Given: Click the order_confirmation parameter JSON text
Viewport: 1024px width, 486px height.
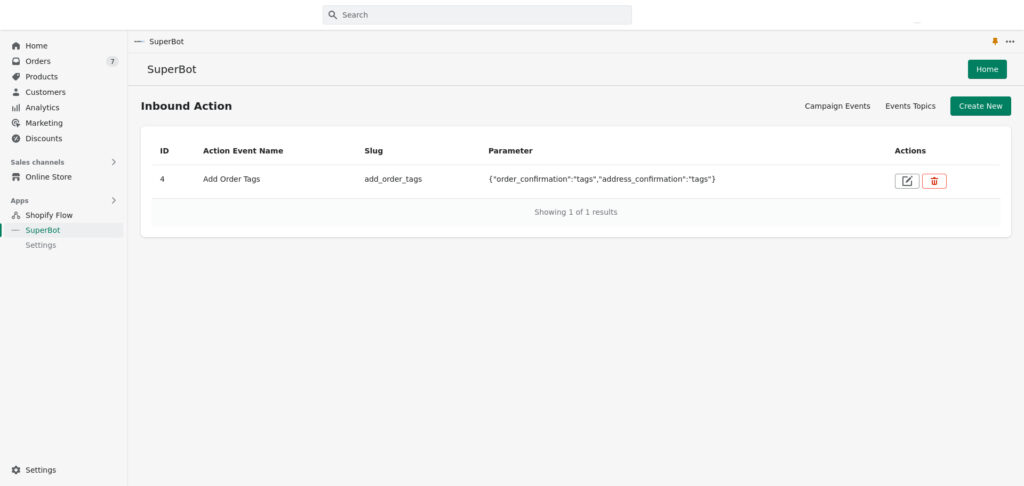Looking at the screenshot, I should coord(602,179).
